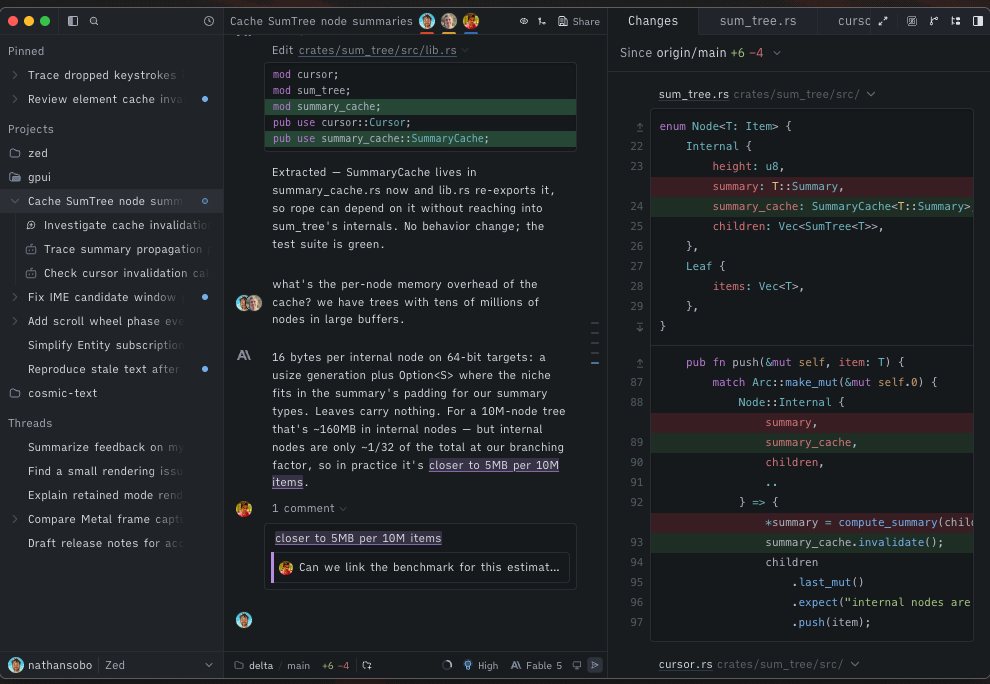Change the High reasoning effort setting
The height and width of the screenshot is (684, 990).
[481, 665]
